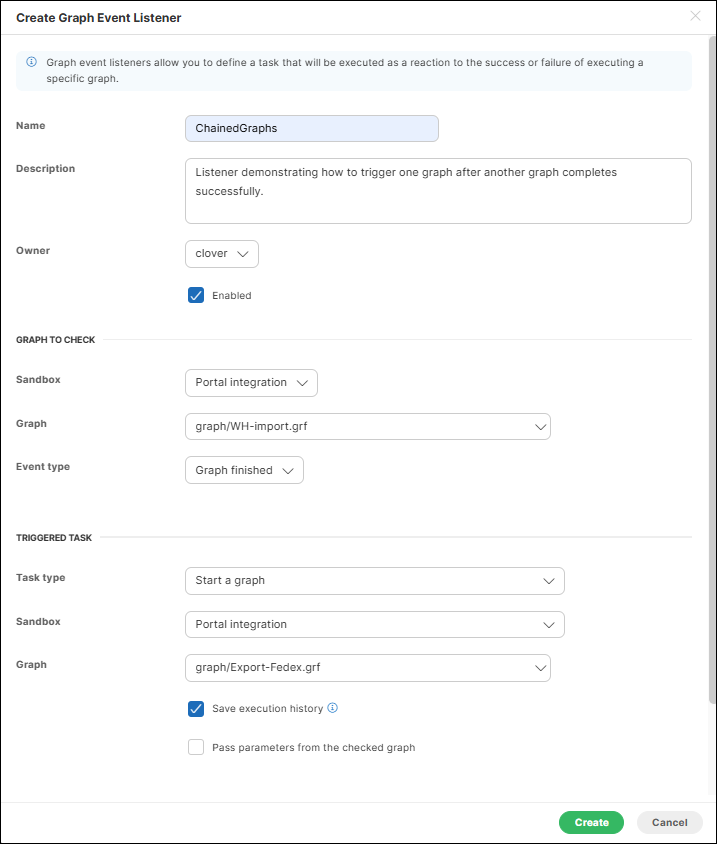Toggle the Enabled checkbox
The image size is (717, 844).
(x=196, y=295)
